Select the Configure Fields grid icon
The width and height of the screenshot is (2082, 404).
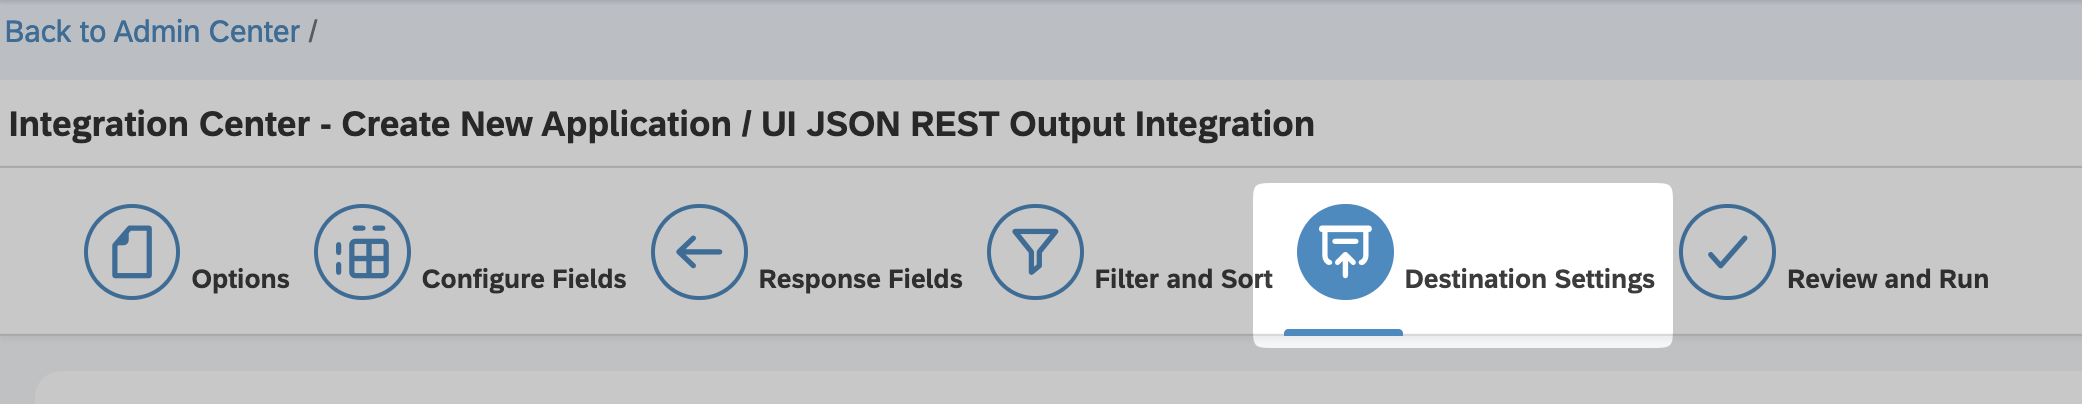click(x=362, y=252)
